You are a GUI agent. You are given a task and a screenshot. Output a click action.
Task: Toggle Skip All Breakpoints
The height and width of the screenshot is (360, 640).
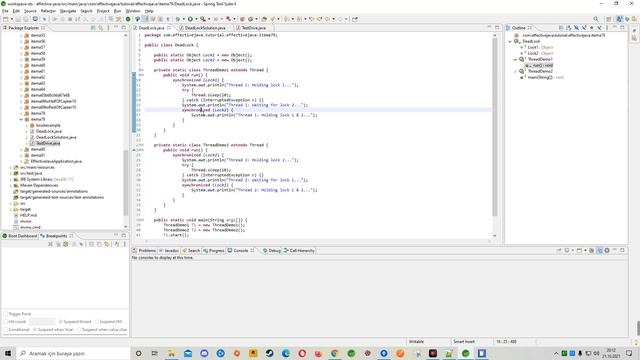tap(81, 244)
